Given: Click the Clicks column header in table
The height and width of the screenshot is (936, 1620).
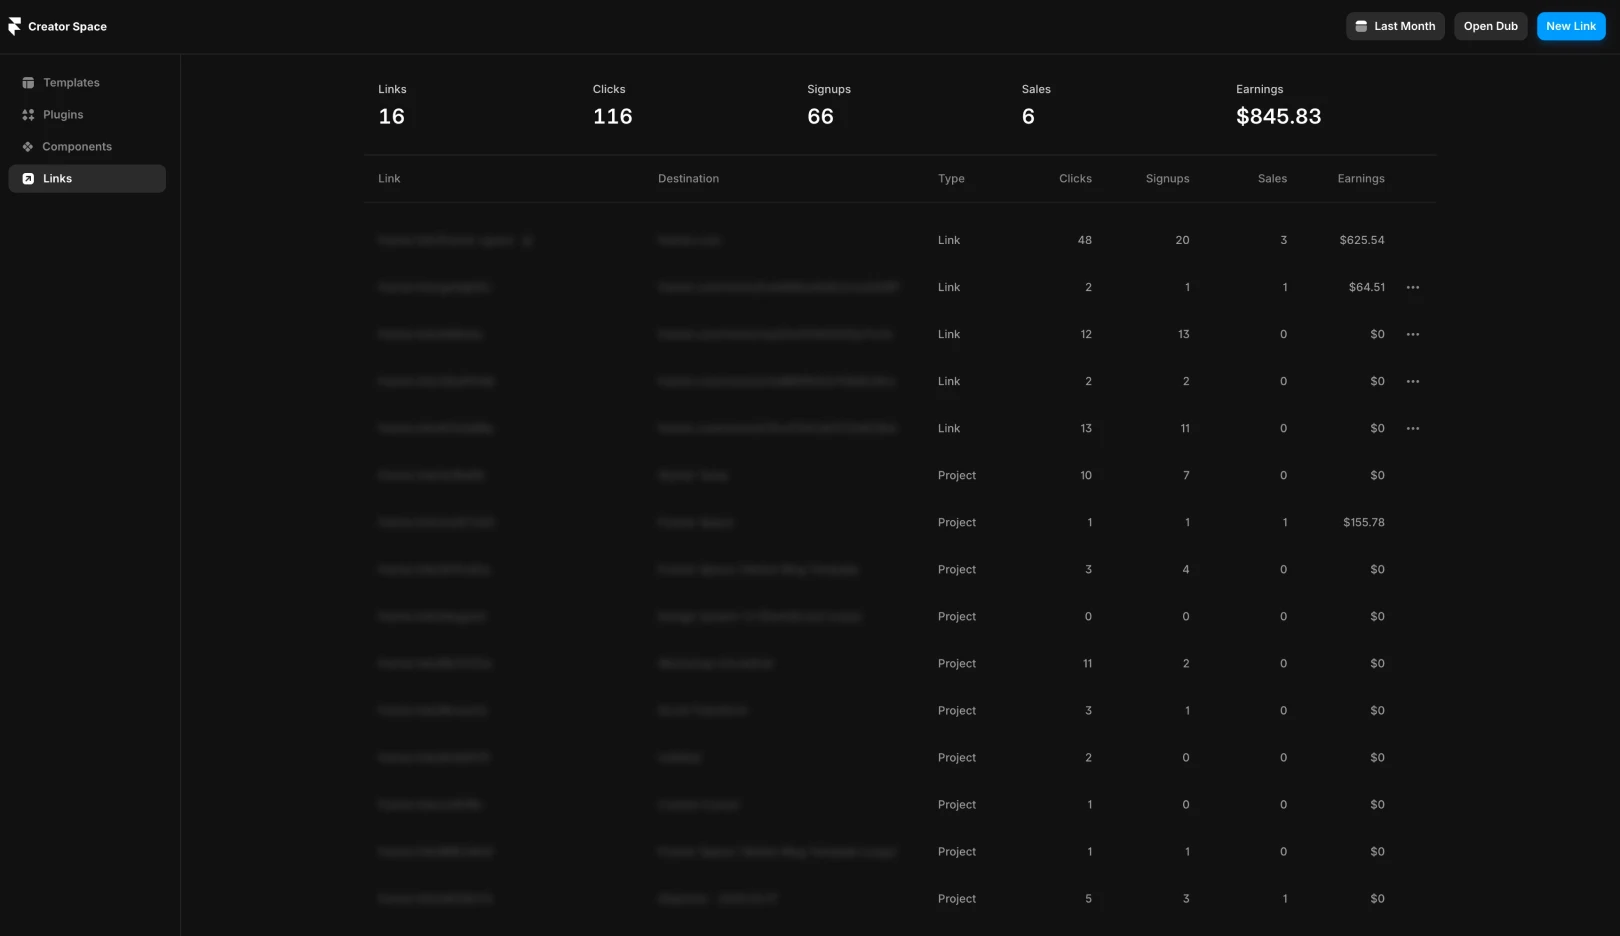Looking at the screenshot, I should (1075, 179).
